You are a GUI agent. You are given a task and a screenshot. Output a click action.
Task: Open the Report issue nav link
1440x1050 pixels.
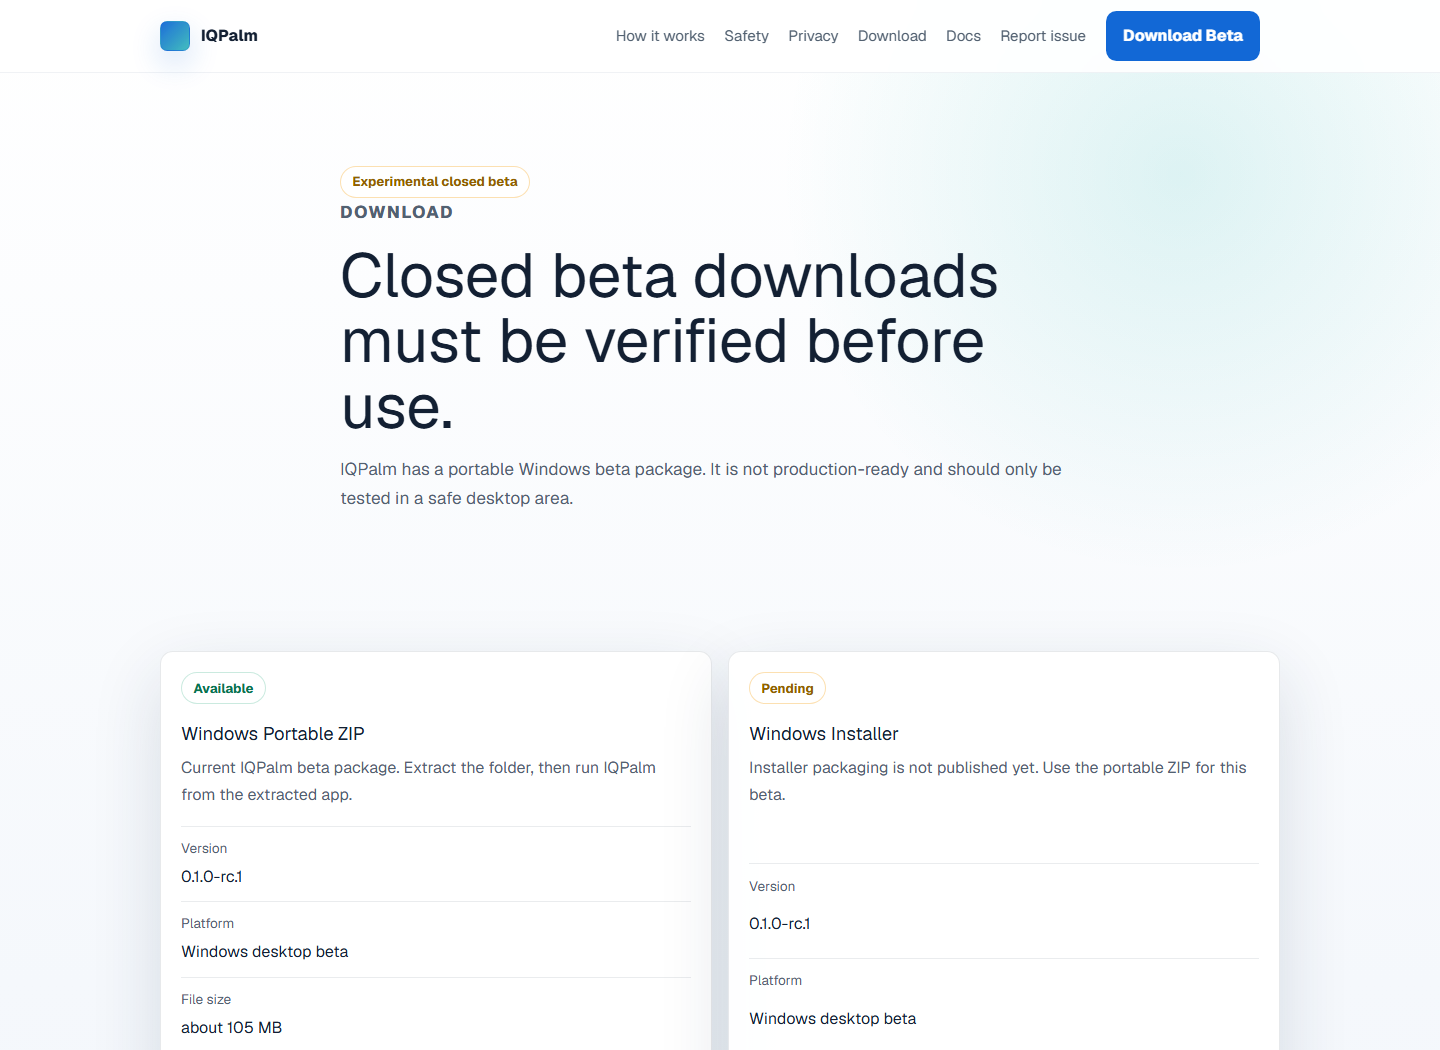(x=1043, y=36)
